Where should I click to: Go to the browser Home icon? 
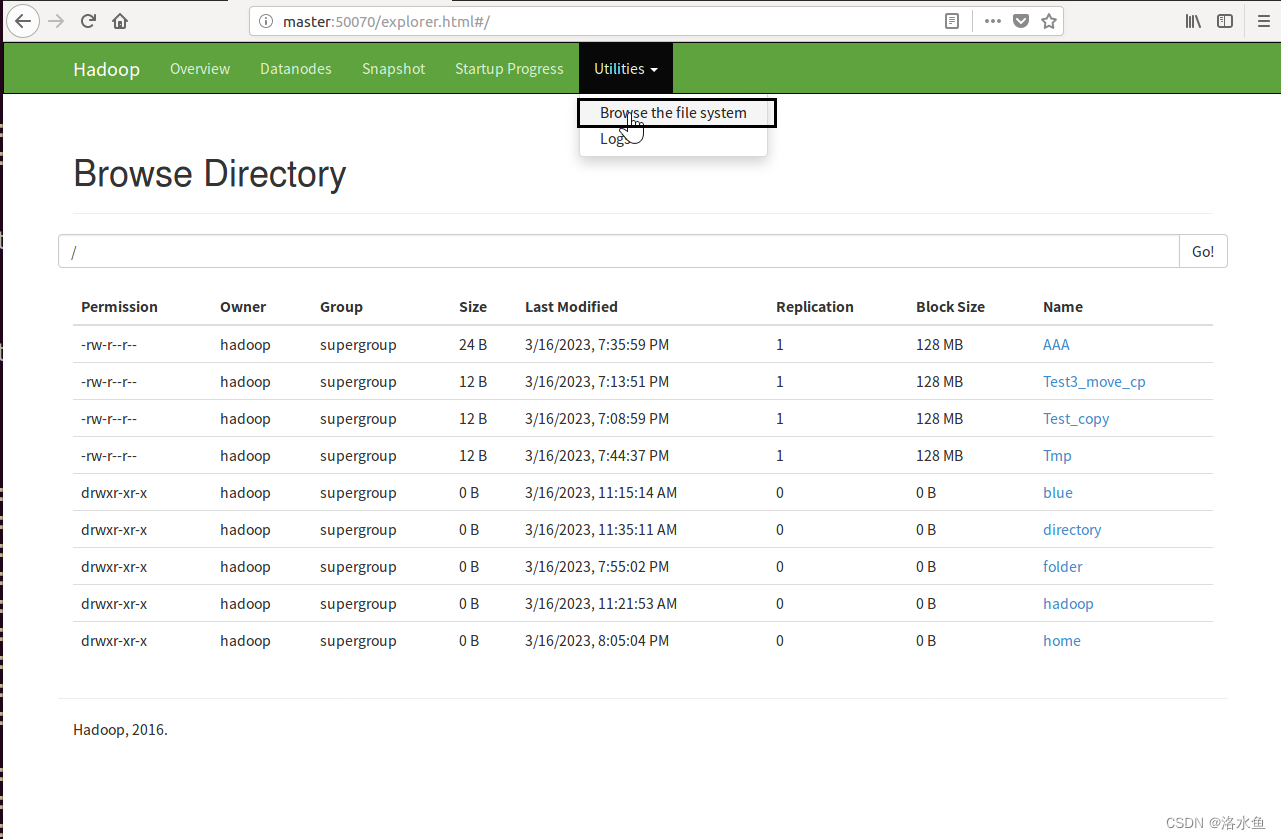(120, 21)
